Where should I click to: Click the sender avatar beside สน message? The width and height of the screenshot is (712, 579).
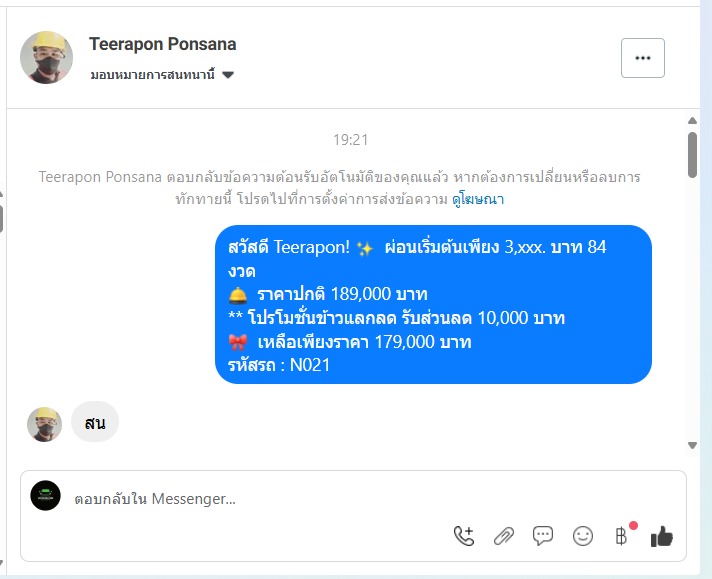44,424
